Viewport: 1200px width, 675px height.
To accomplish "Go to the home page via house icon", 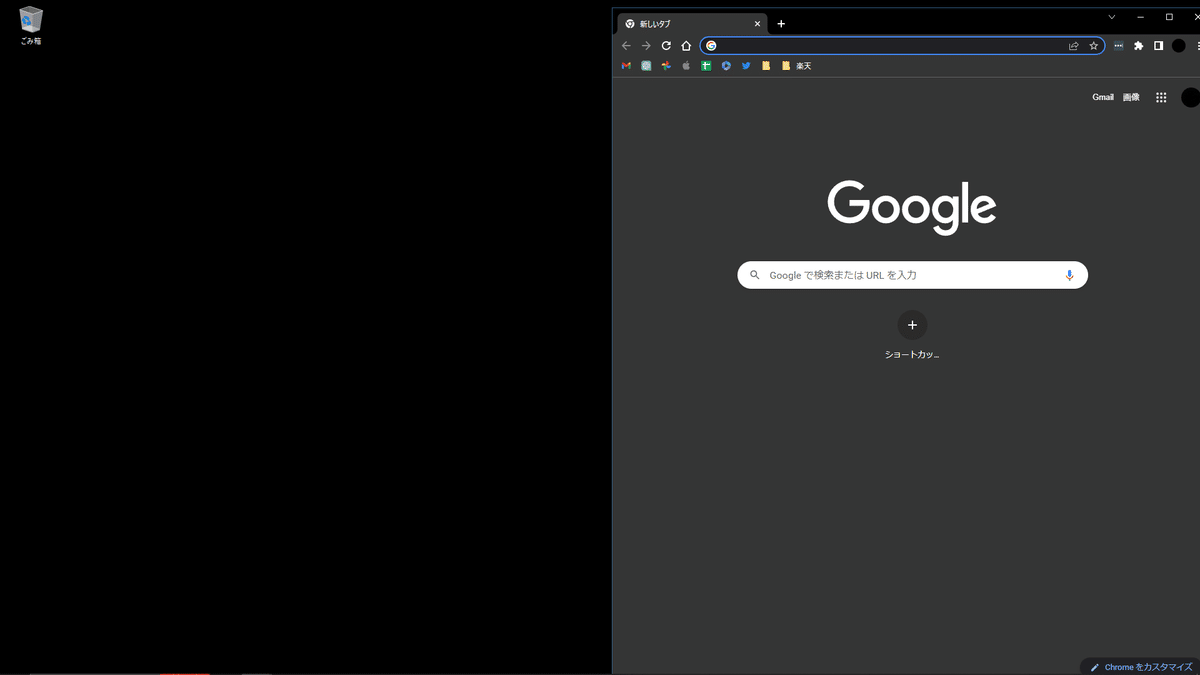I will [686, 46].
